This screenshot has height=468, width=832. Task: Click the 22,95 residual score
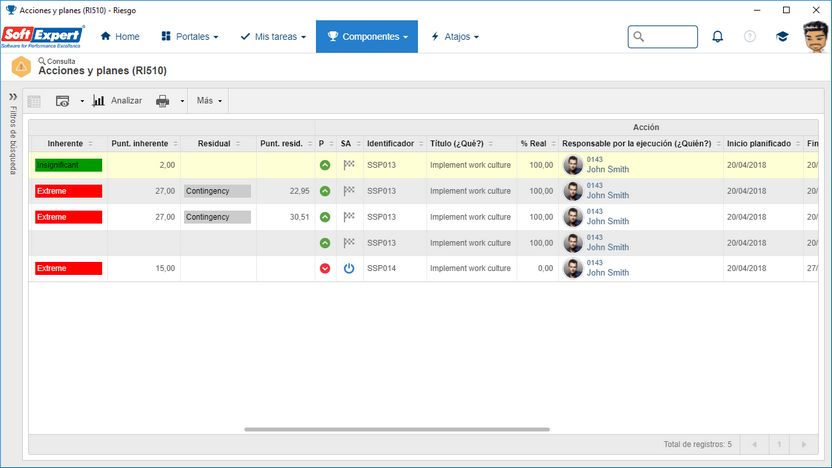pos(299,191)
